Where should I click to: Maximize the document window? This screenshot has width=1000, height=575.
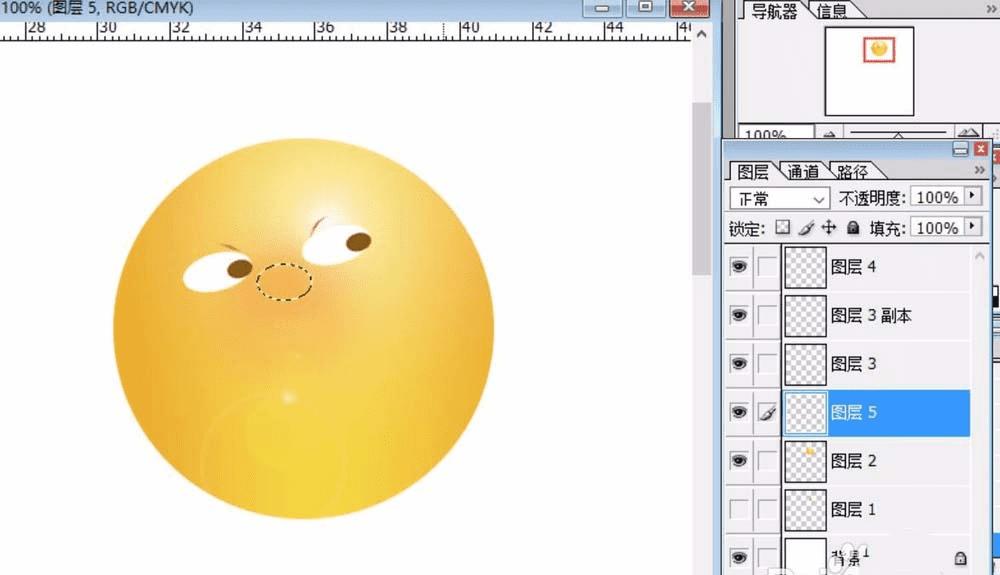645,8
